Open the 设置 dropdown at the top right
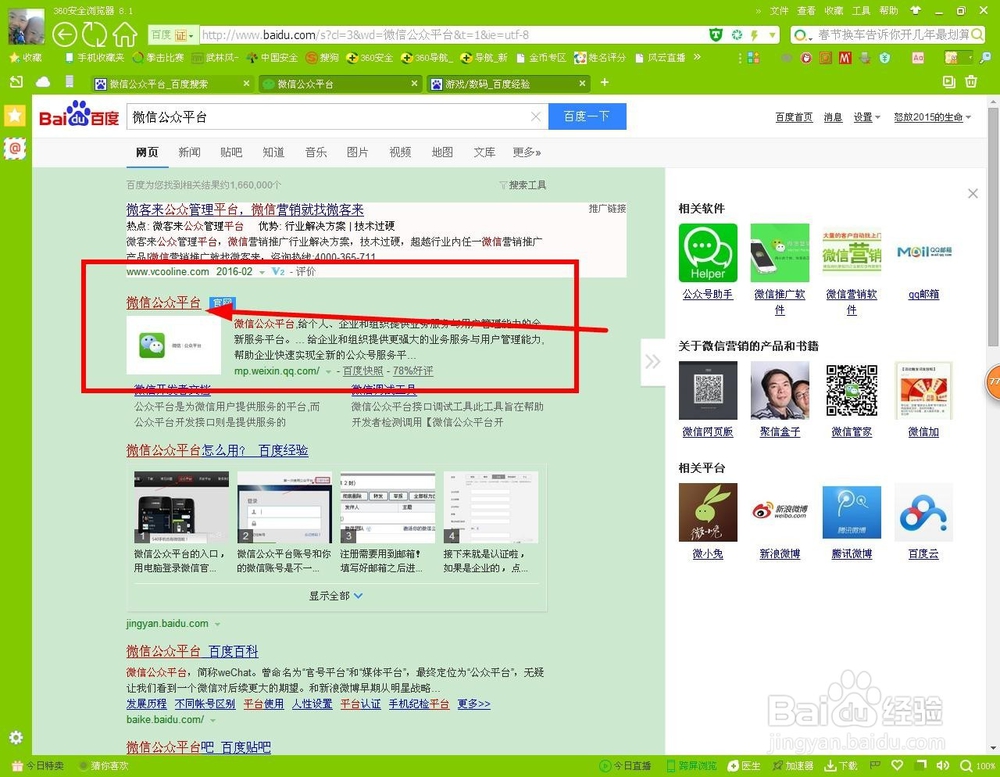This screenshot has height=777, width=1000. pyautogui.click(x=867, y=117)
